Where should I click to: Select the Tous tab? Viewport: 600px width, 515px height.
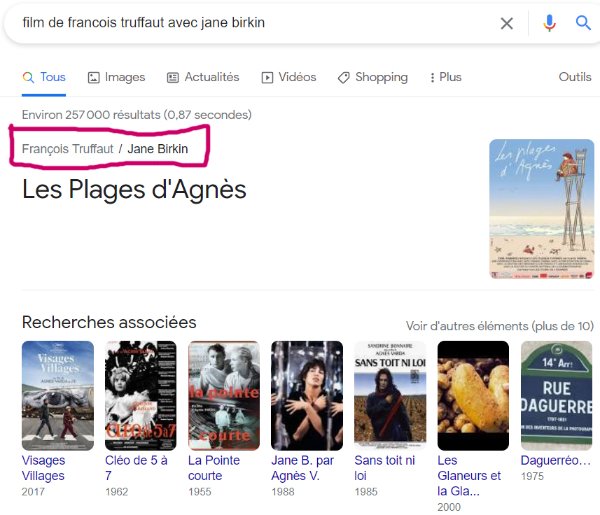coord(44,77)
